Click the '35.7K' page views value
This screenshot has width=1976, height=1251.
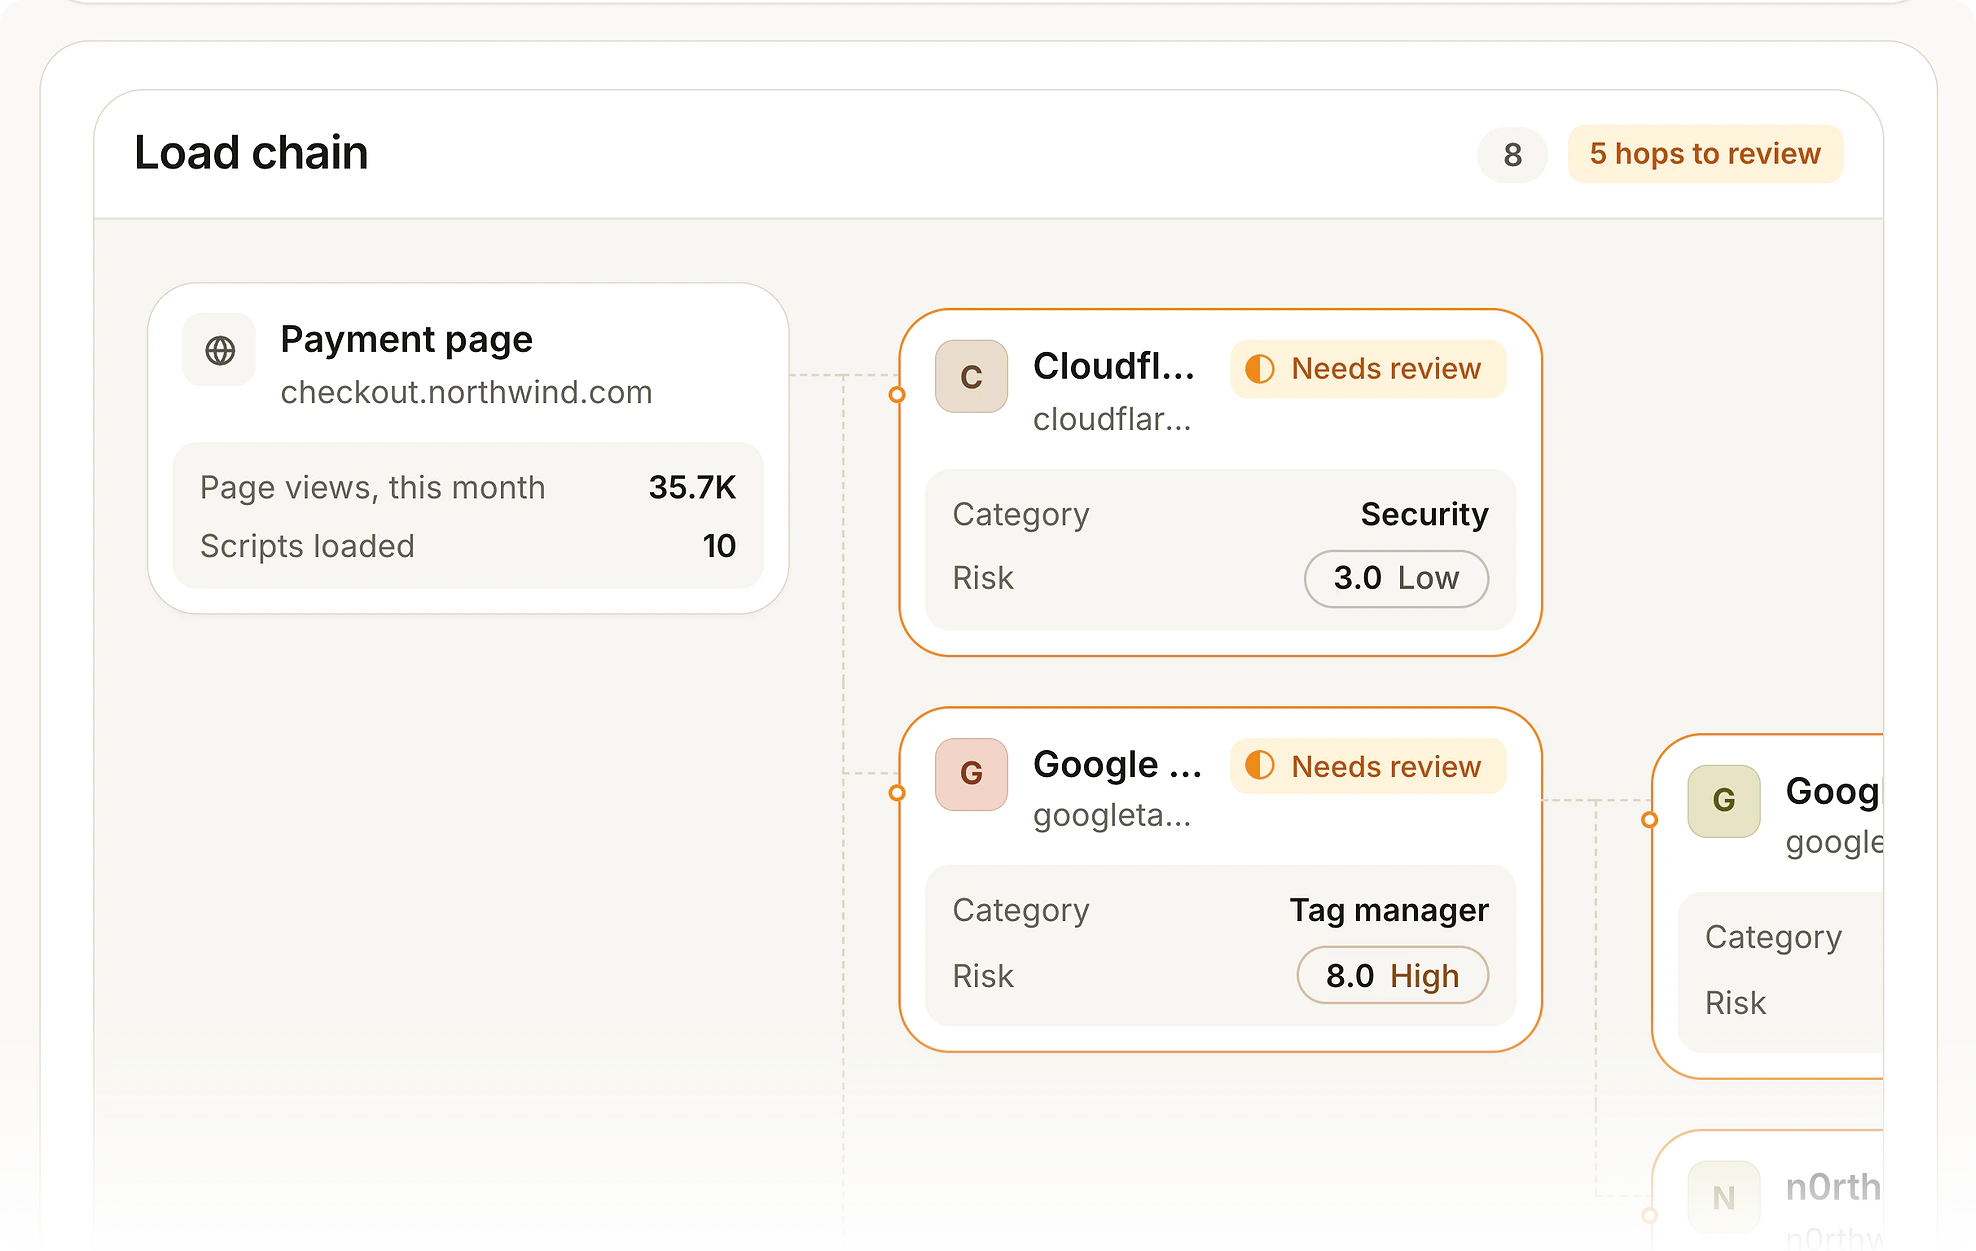[x=692, y=488]
